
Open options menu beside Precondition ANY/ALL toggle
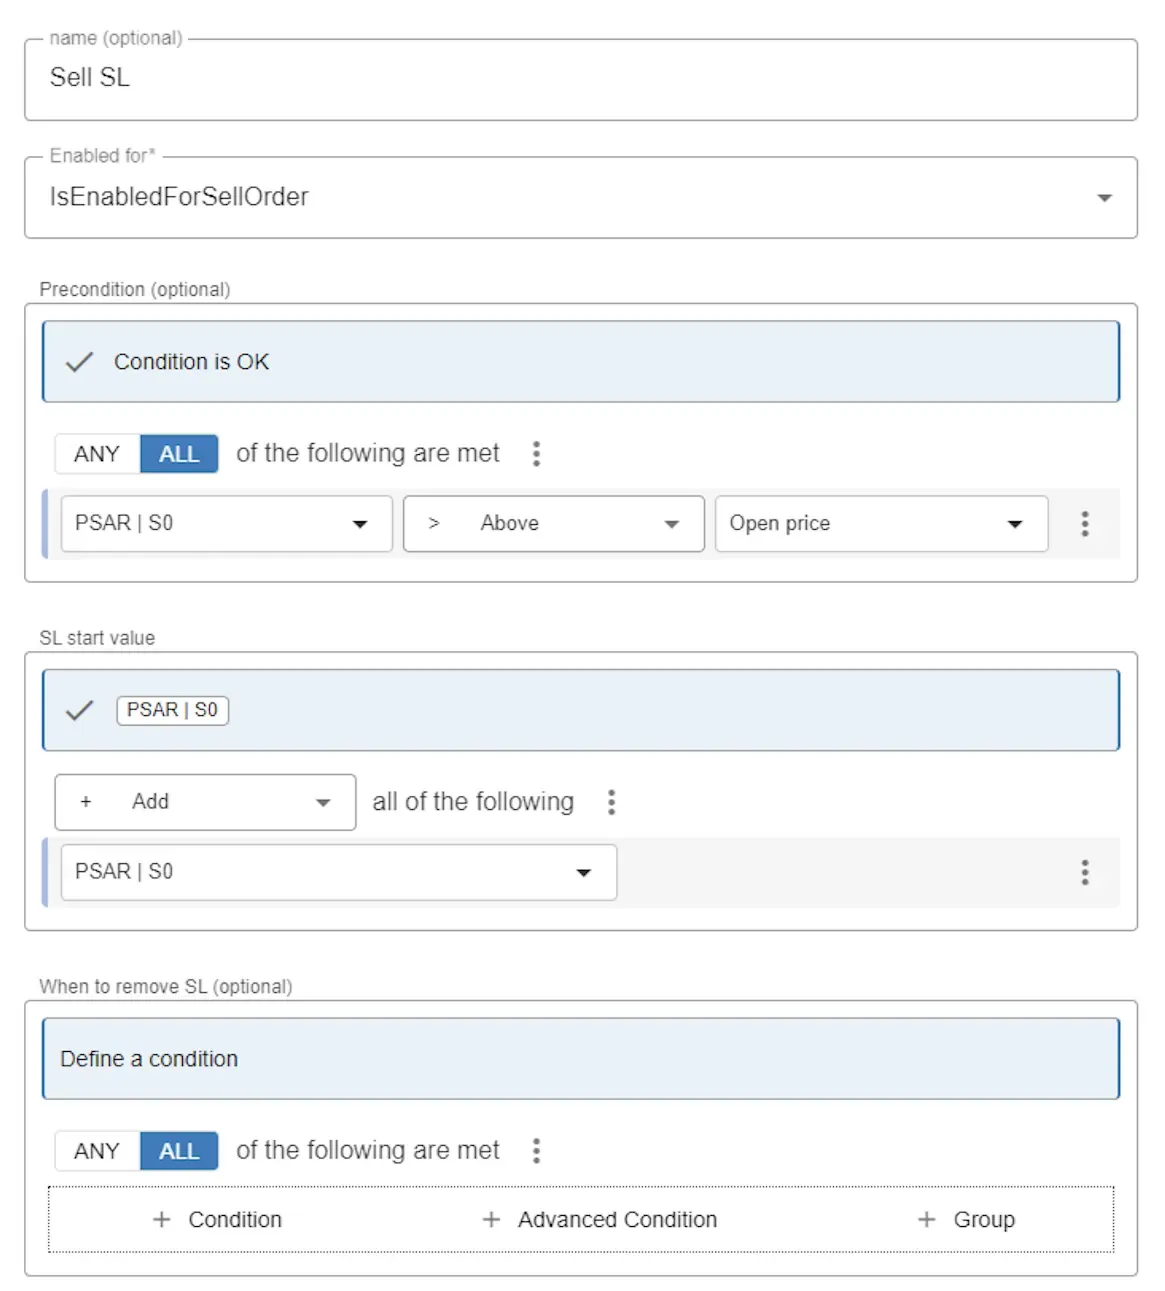click(x=537, y=454)
